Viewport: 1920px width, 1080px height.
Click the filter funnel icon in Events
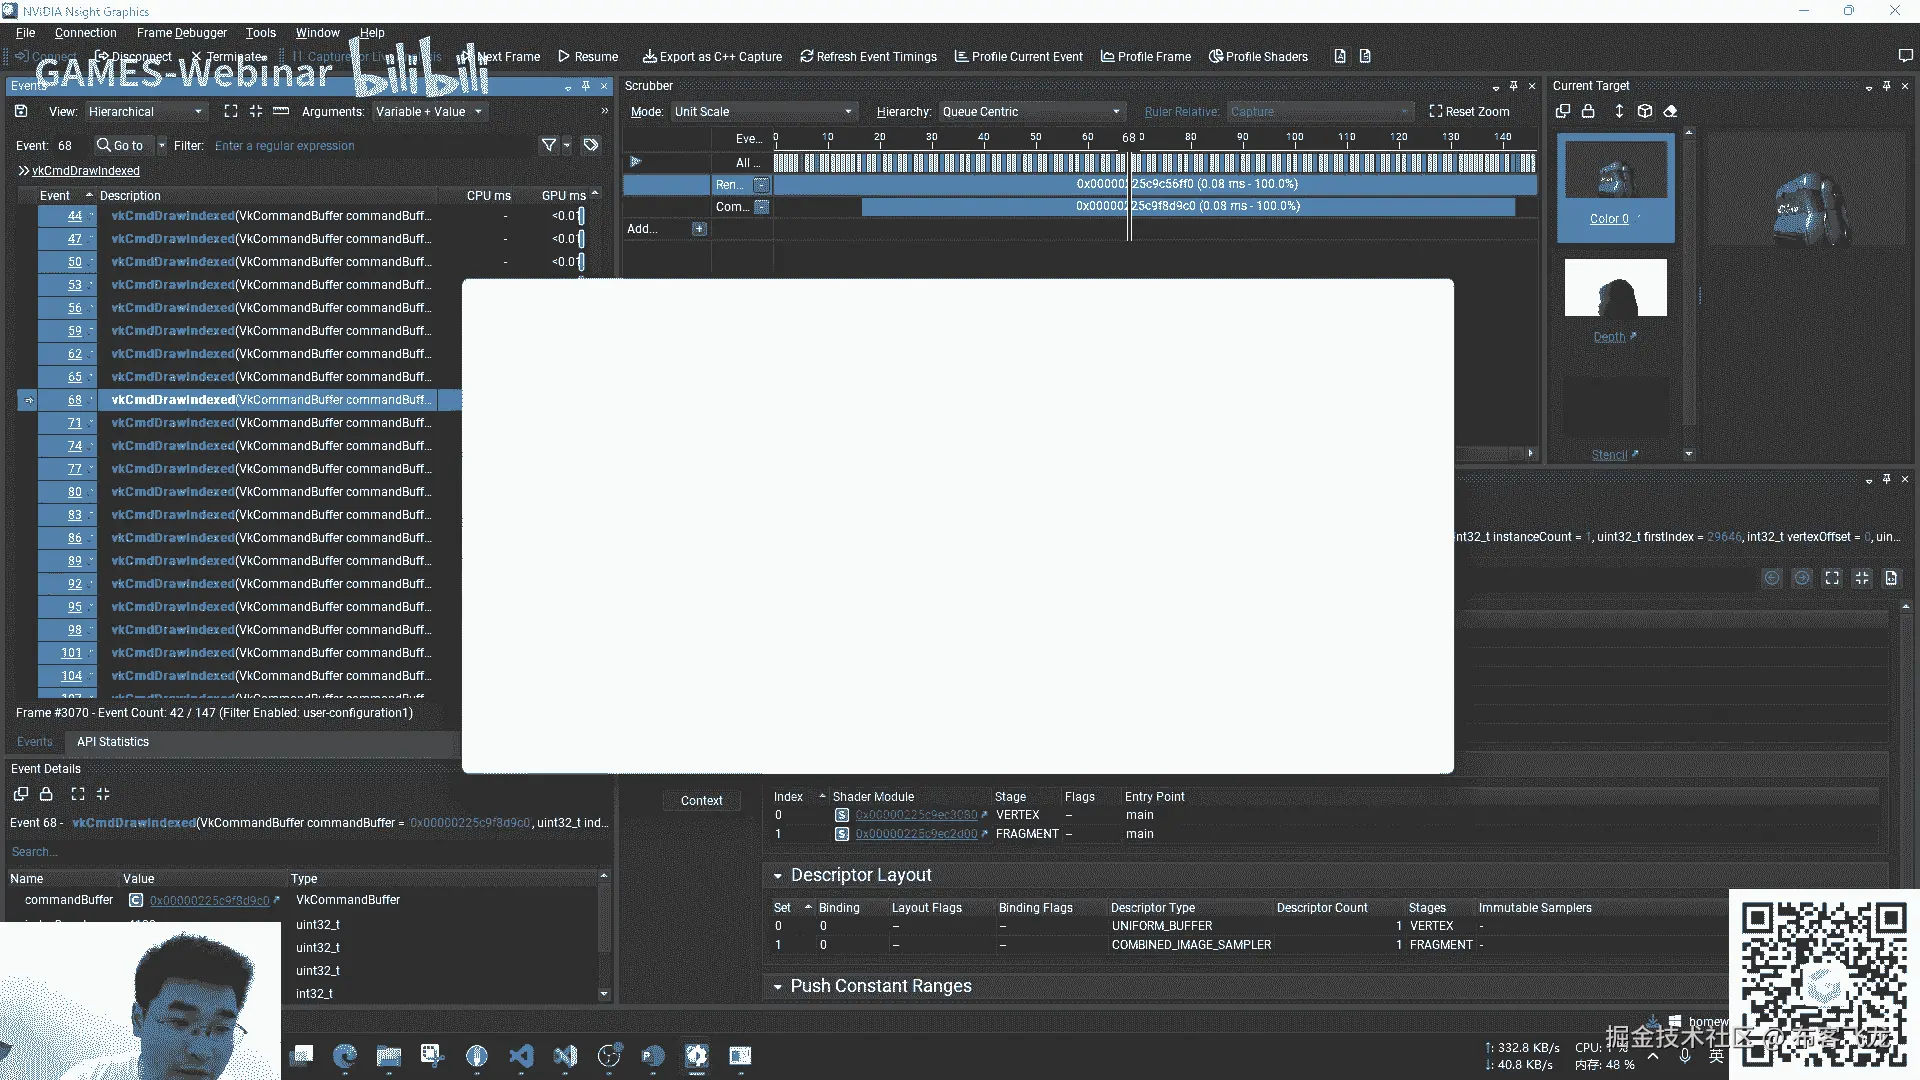[548, 145]
